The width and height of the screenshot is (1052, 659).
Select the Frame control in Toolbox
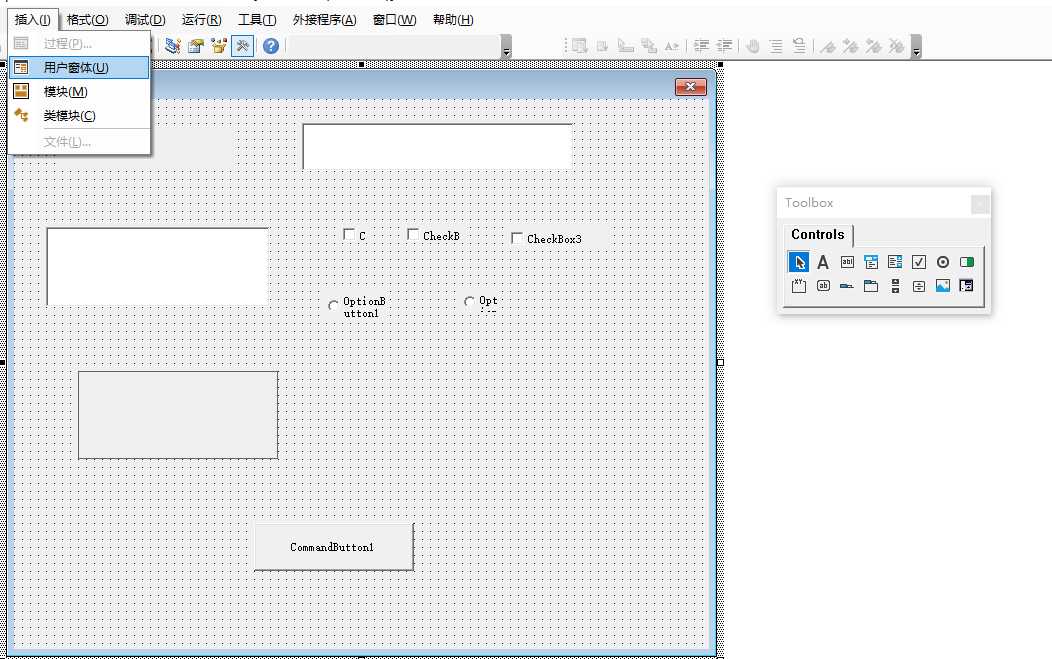(x=798, y=286)
